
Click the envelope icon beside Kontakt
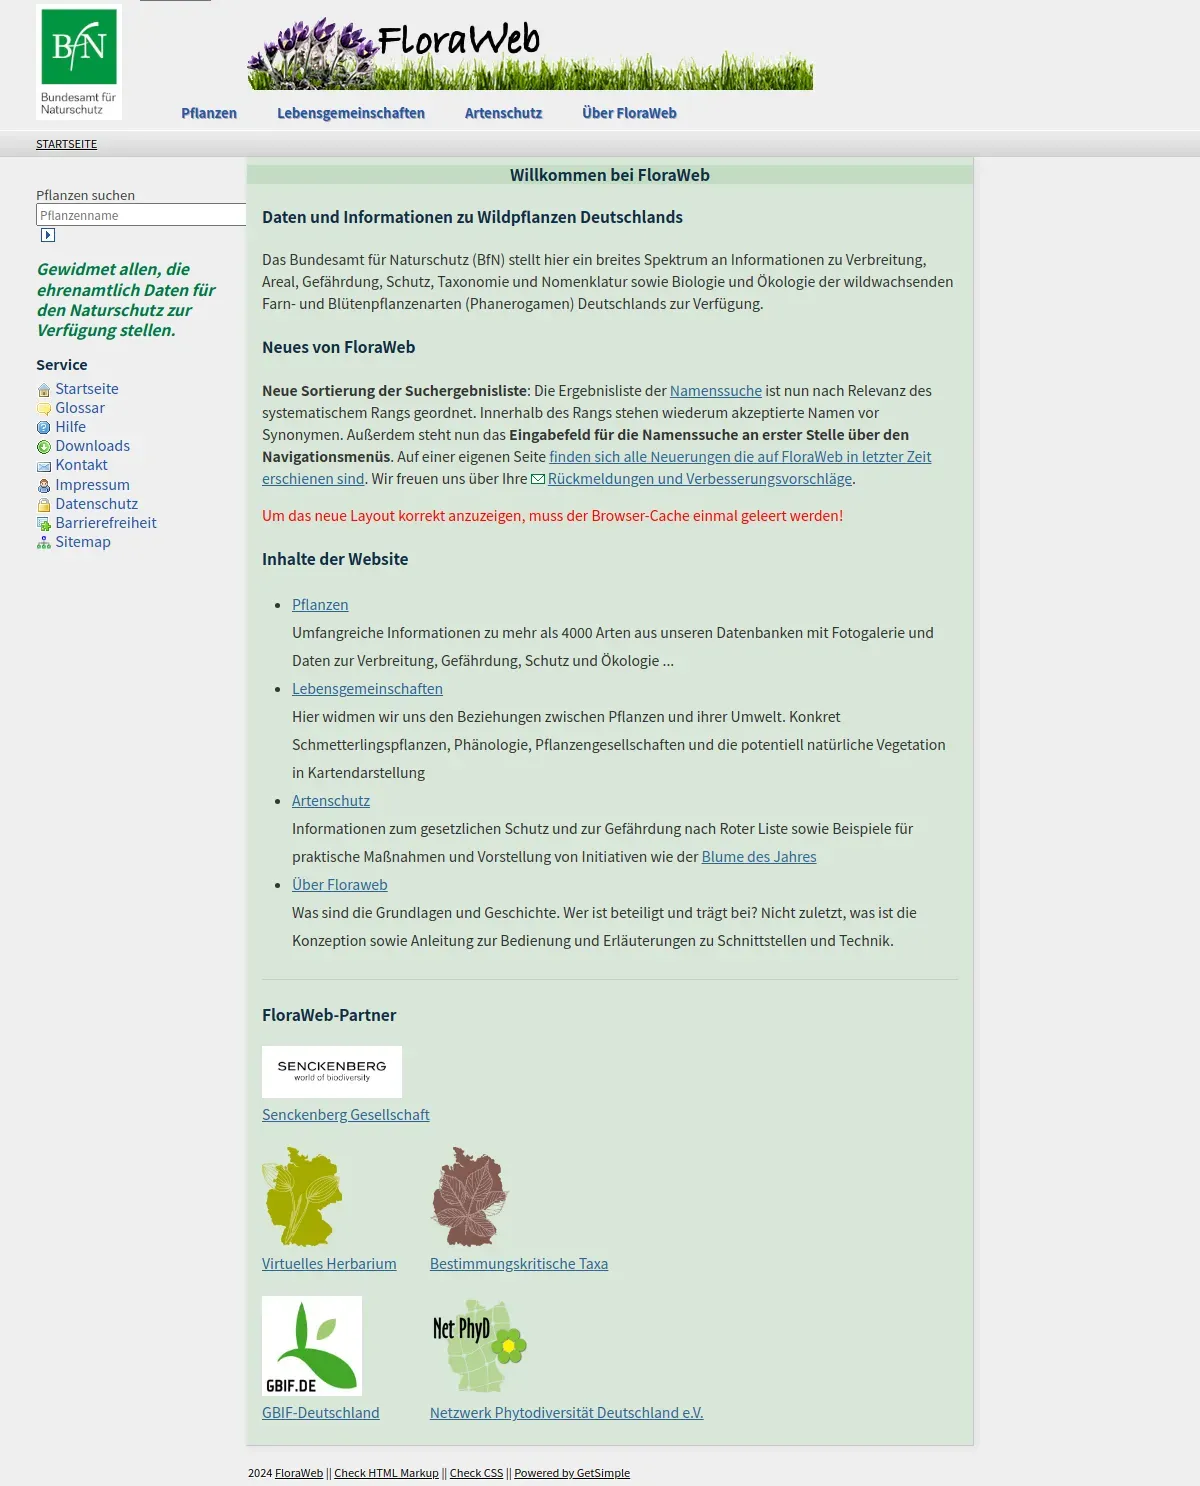(43, 466)
